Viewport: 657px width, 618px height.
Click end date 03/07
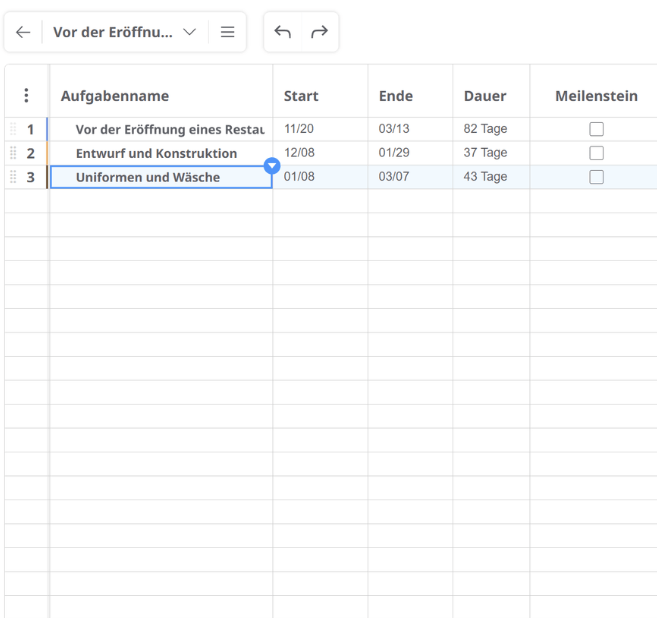click(x=394, y=176)
